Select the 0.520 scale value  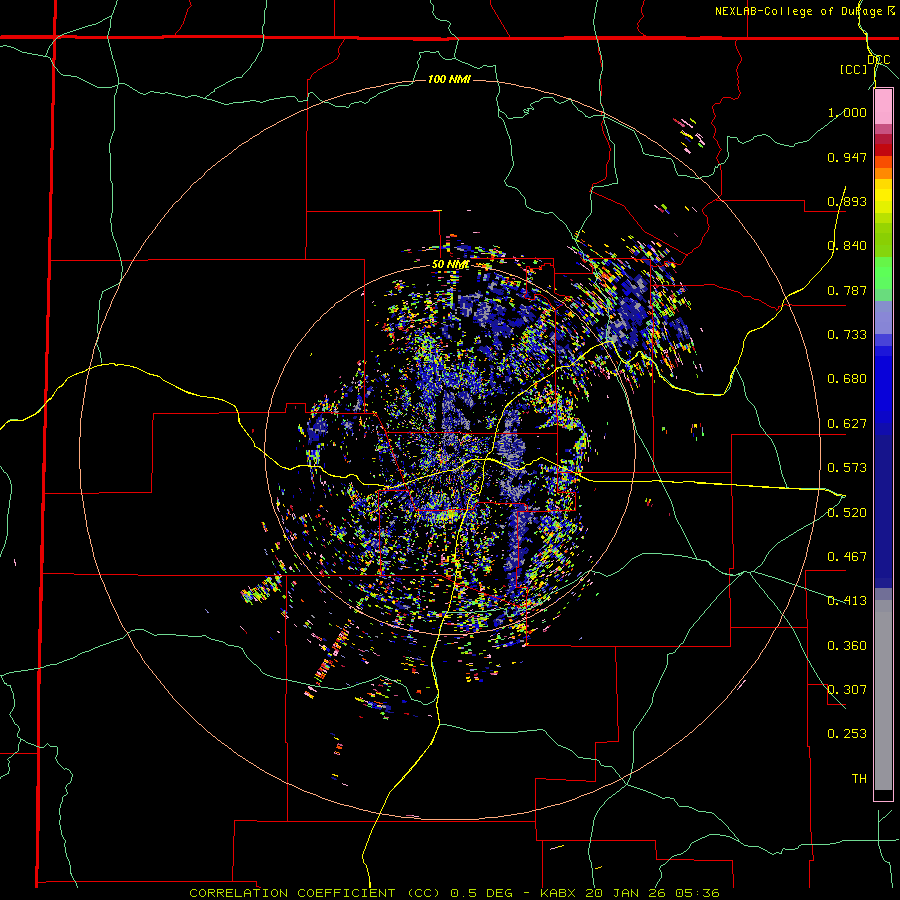point(847,513)
